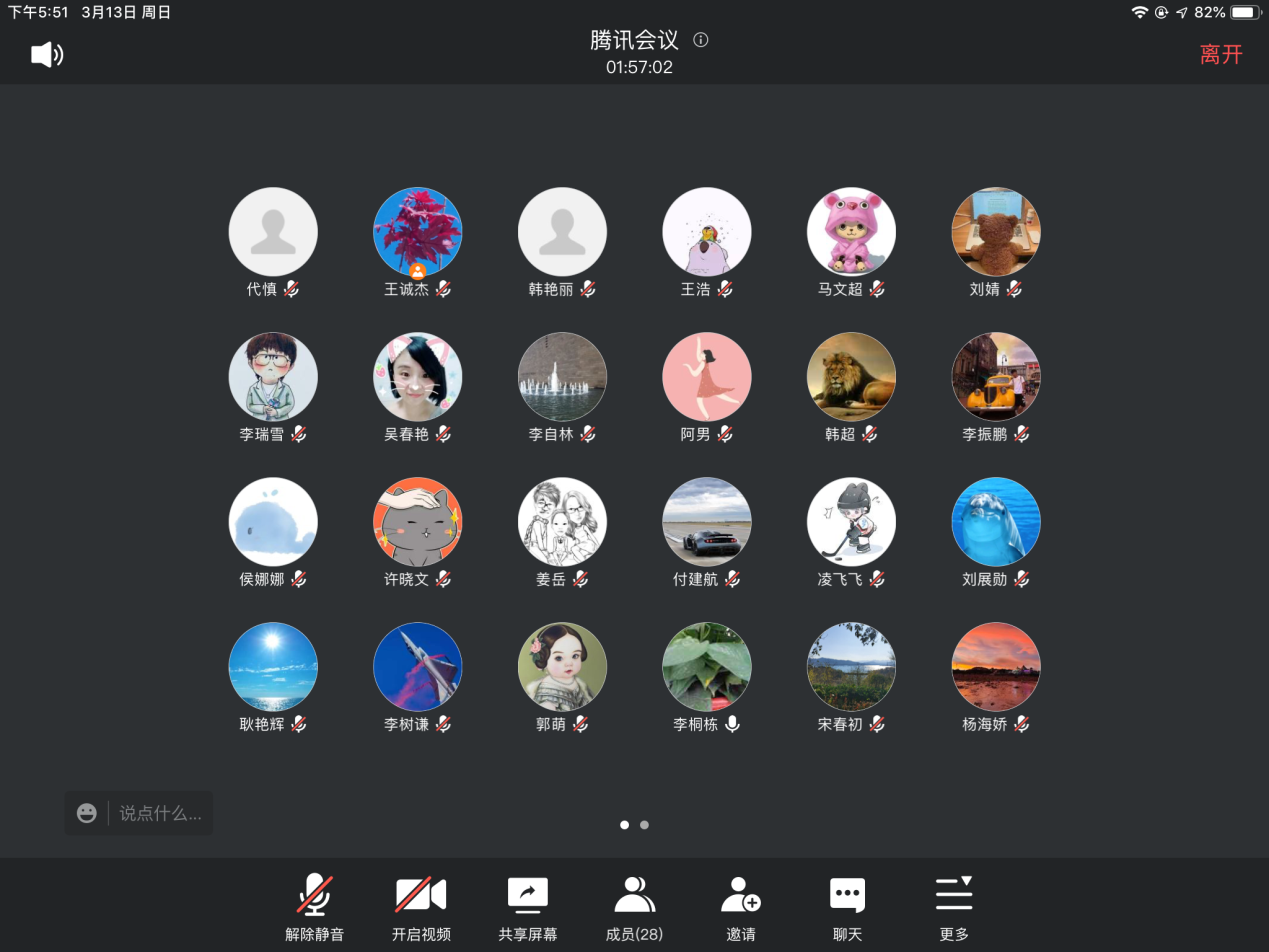Open the emoji picker beside the chat box
1269x952 pixels.
86,812
